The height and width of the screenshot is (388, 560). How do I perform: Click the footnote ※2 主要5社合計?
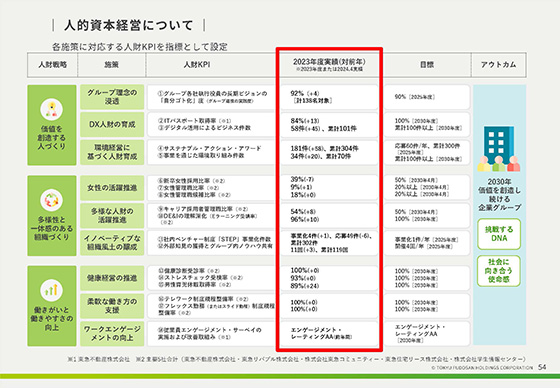[331, 359]
